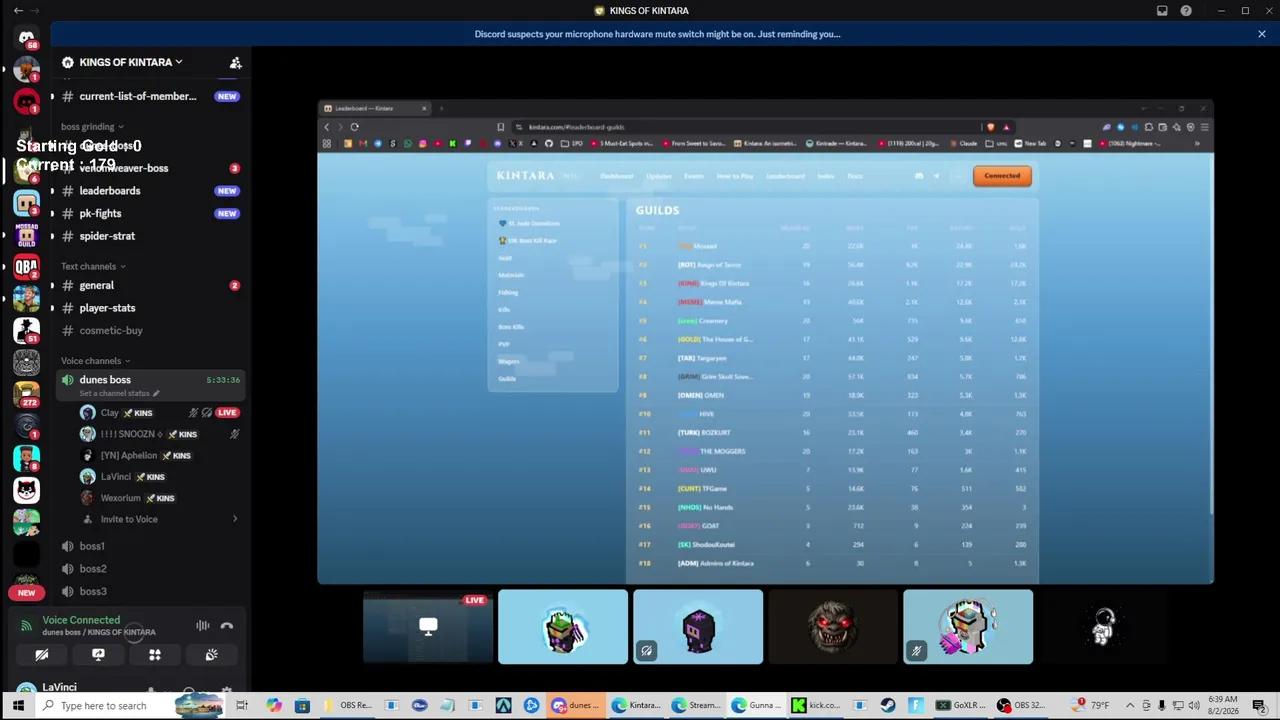Watch Clay's LIVE stream badge
The height and width of the screenshot is (720, 1280).
click(x=227, y=412)
